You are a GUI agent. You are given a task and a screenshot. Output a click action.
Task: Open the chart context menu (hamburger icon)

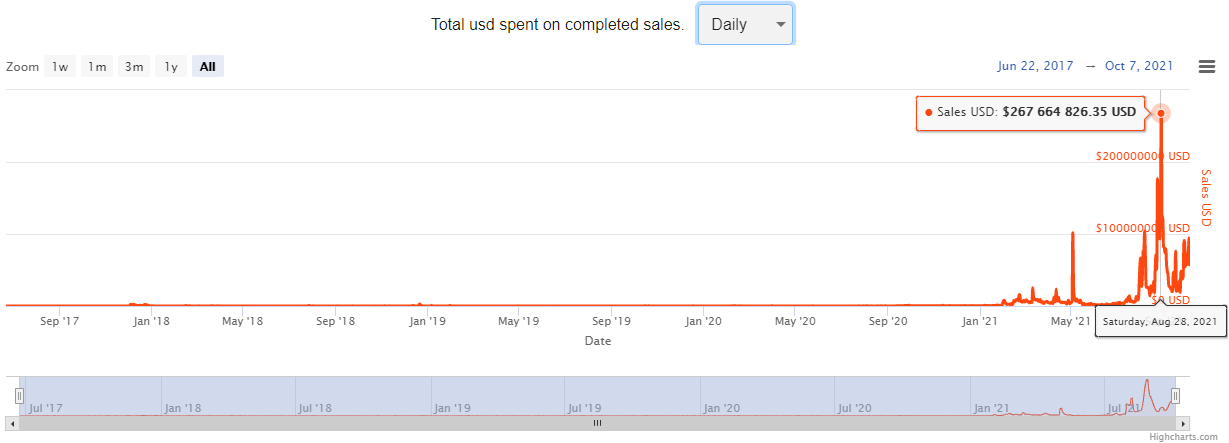click(1207, 67)
